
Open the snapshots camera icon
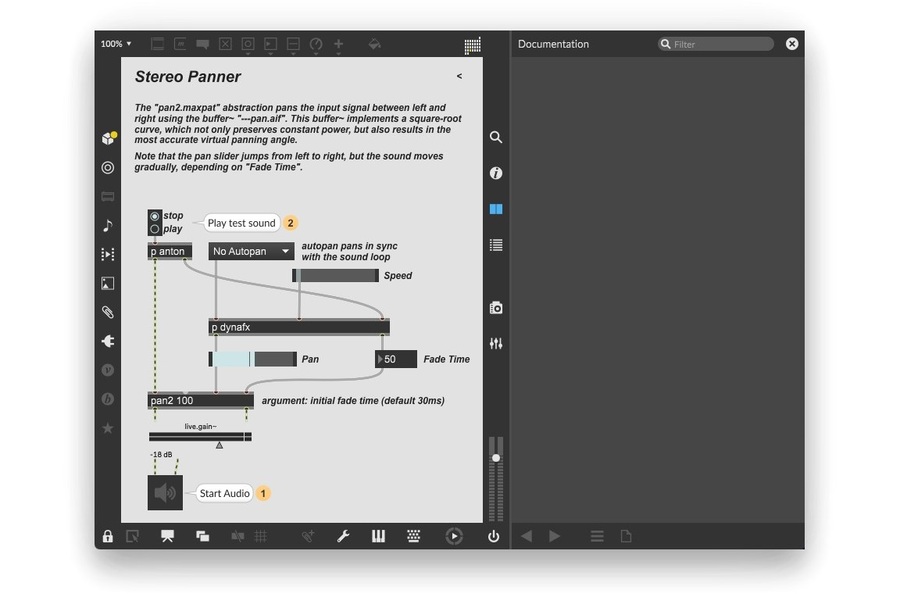coord(496,308)
